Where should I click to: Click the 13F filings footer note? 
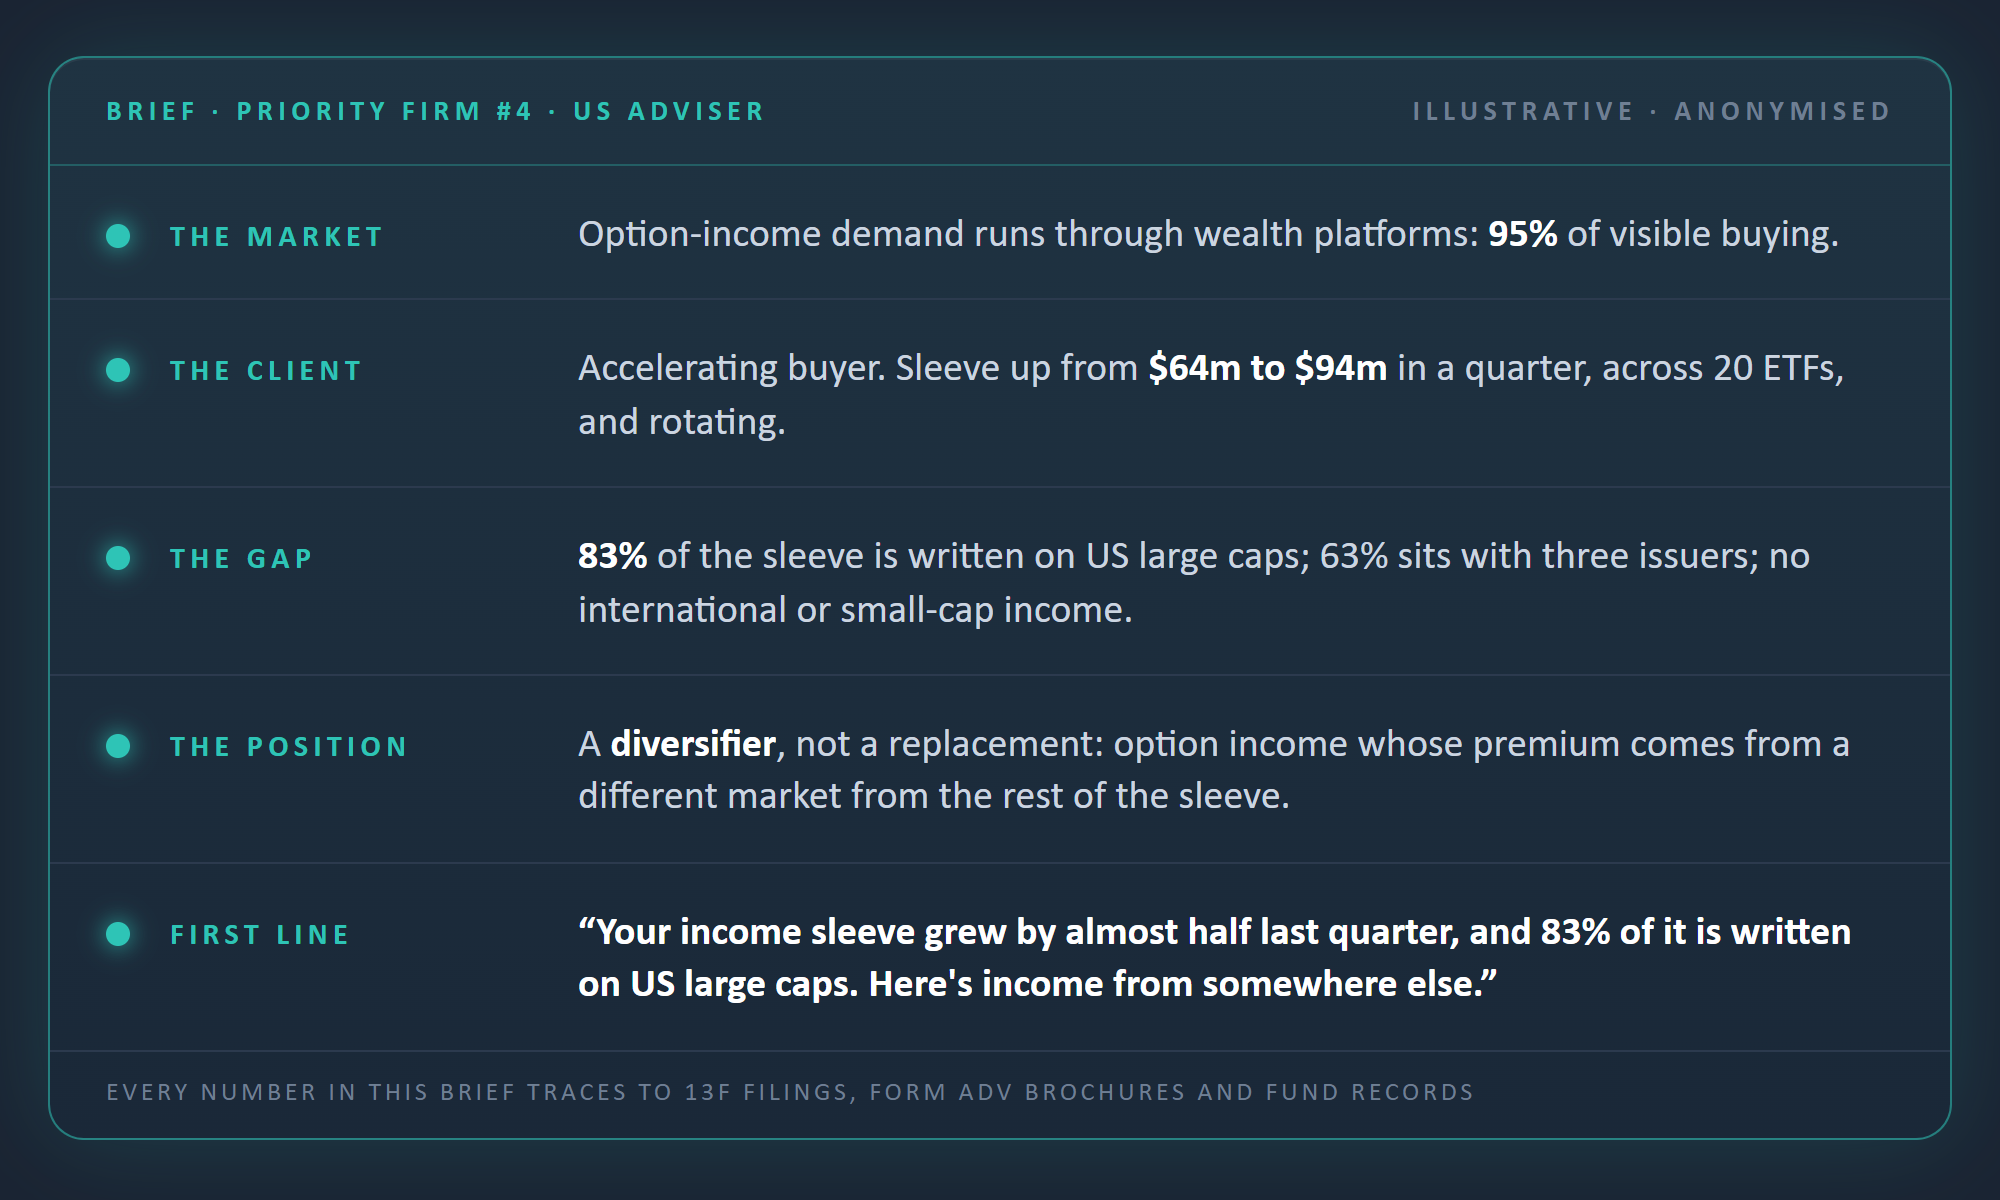pyautogui.click(x=790, y=1092)
